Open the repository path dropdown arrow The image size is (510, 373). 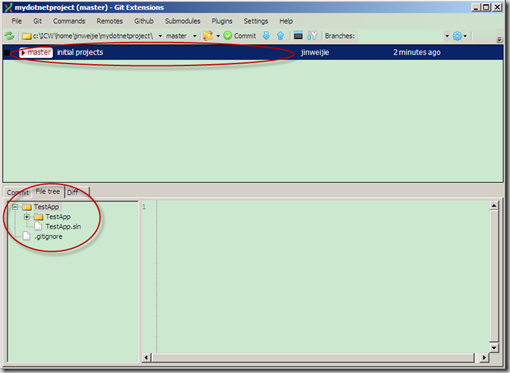click(160, 36)
